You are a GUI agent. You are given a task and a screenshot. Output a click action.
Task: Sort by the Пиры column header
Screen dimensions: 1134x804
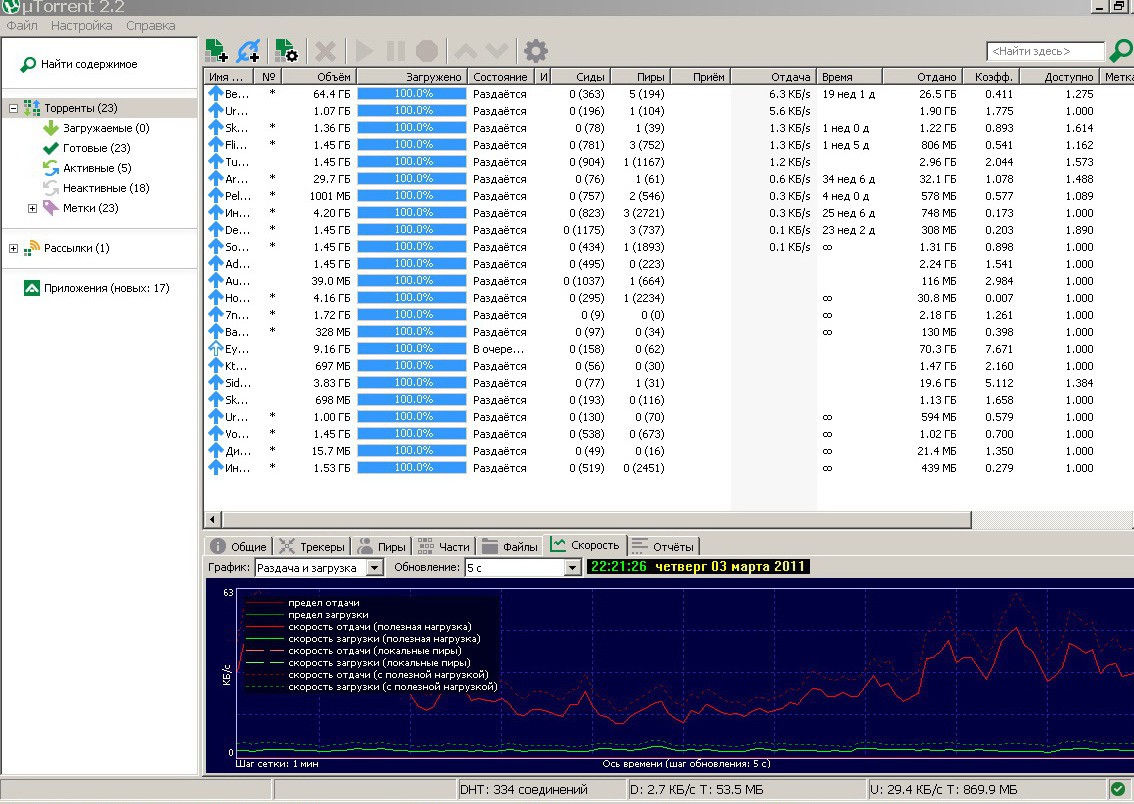point(641,77)
